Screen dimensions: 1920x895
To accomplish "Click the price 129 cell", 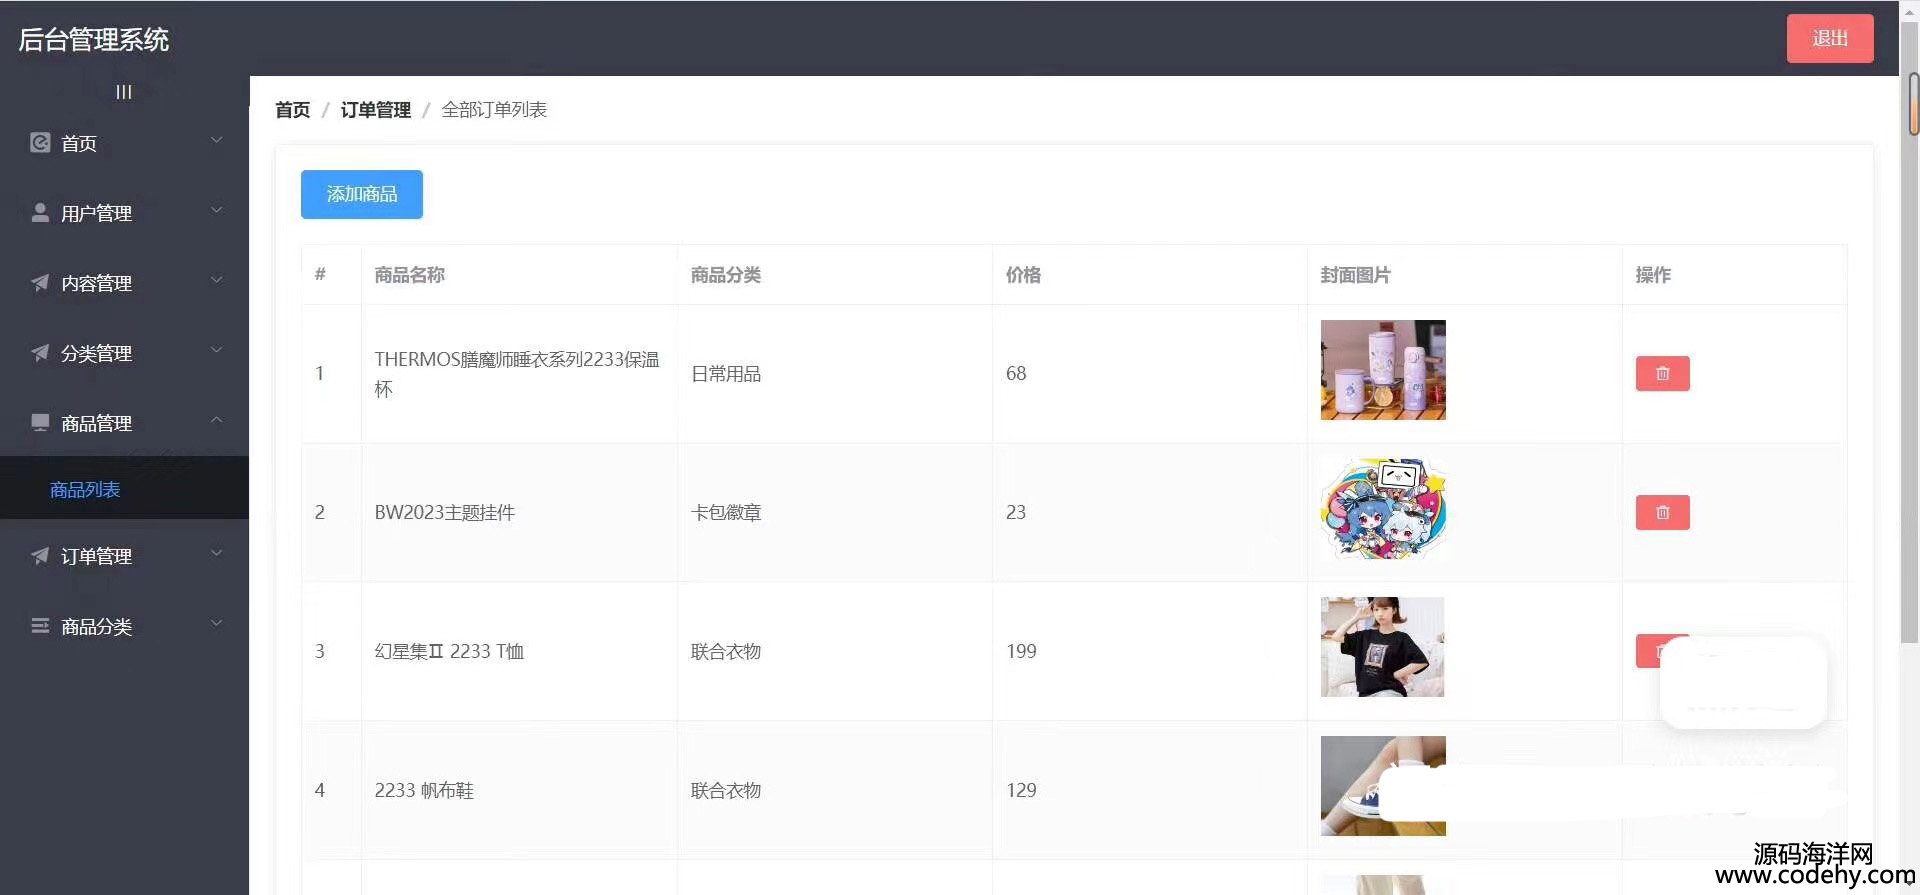I will [1021, 790].
